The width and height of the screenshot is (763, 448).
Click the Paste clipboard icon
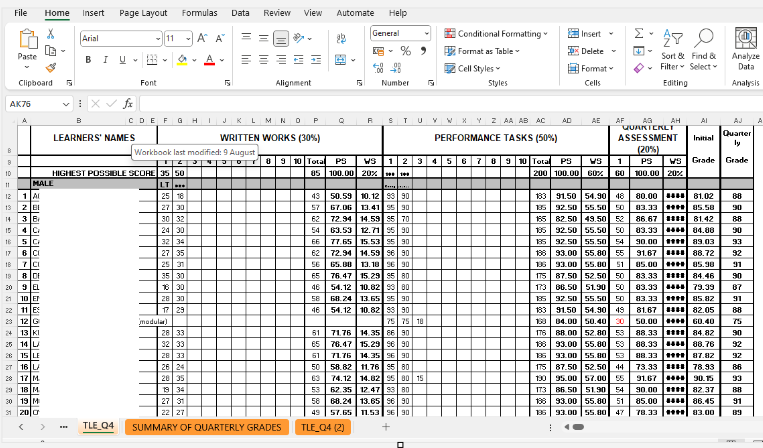pos(27,40)
